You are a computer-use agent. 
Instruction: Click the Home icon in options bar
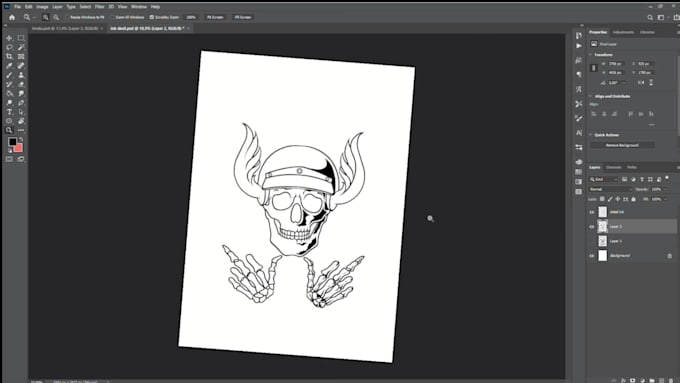12,17
